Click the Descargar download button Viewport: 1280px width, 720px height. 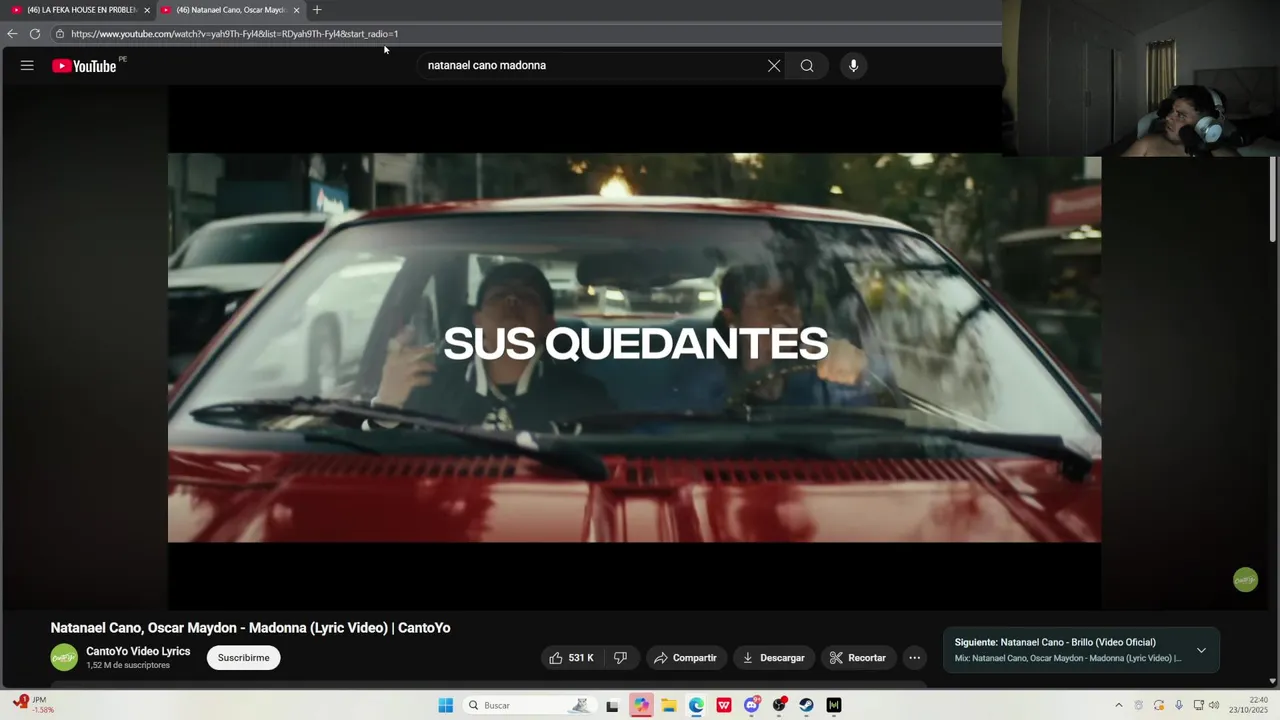click(773, 658)
